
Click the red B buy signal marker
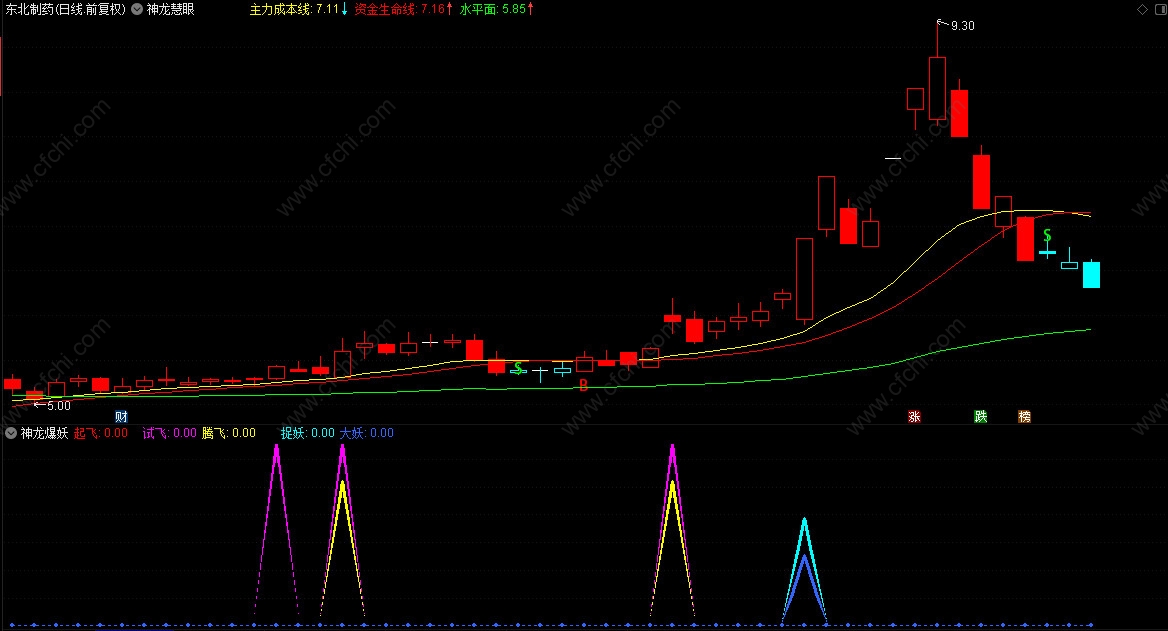584,386
